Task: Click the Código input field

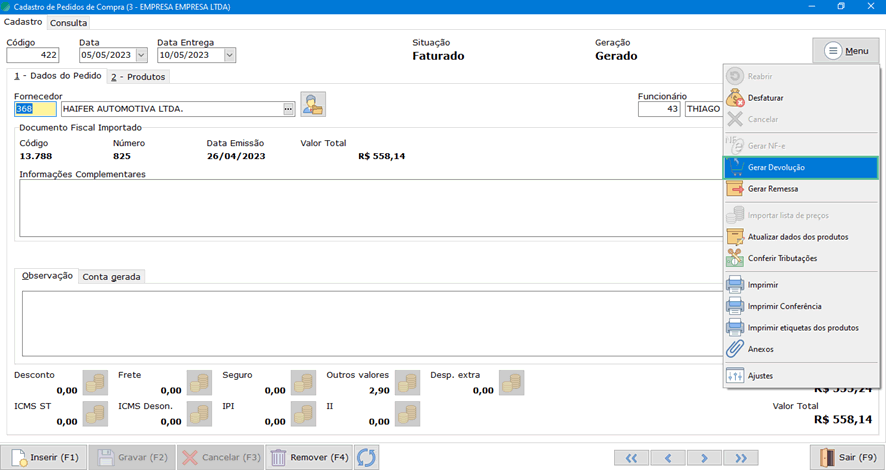Action: coord(33,56)
